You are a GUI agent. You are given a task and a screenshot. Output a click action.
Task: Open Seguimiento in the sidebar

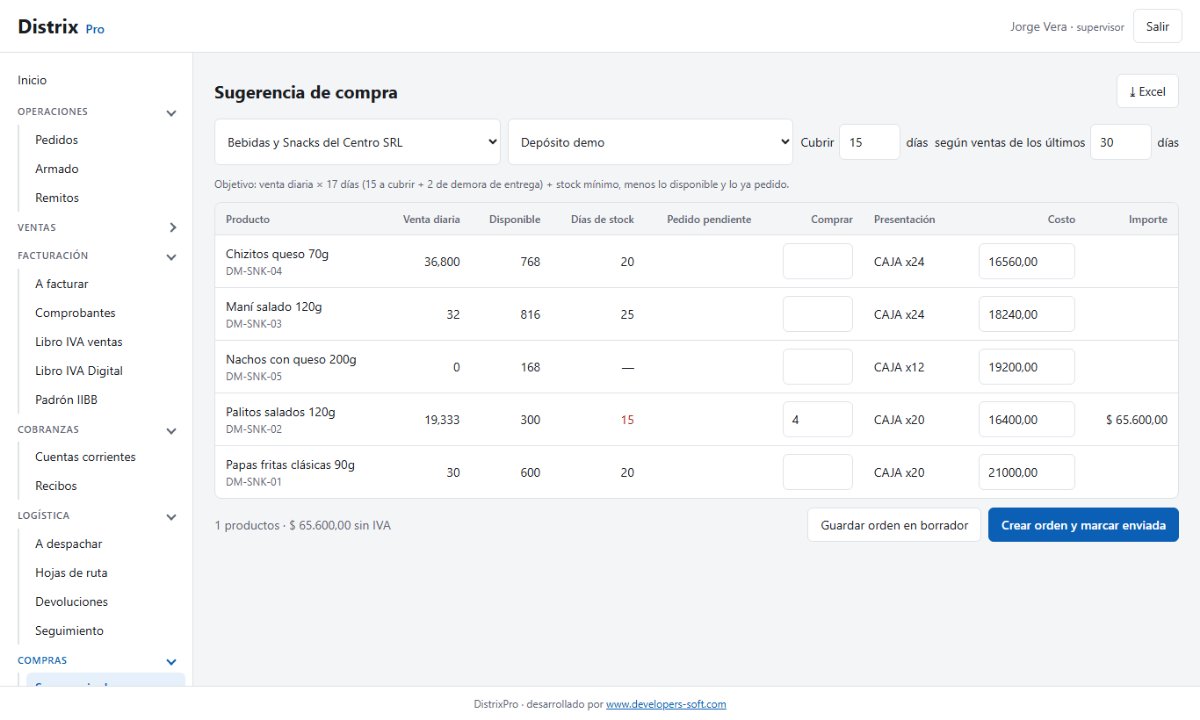[x=69, y=631]
